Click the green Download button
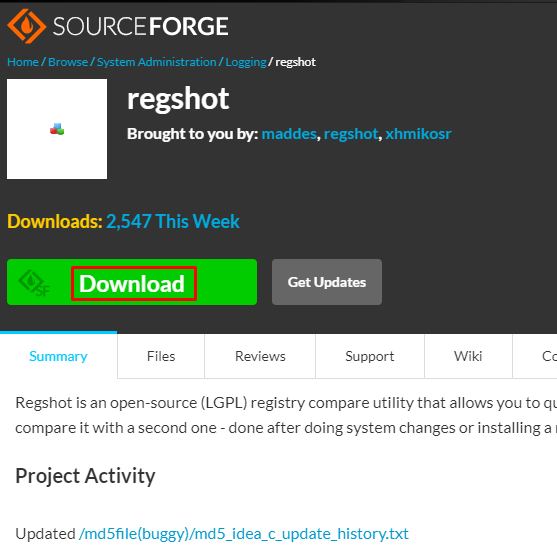 point(132,282)
